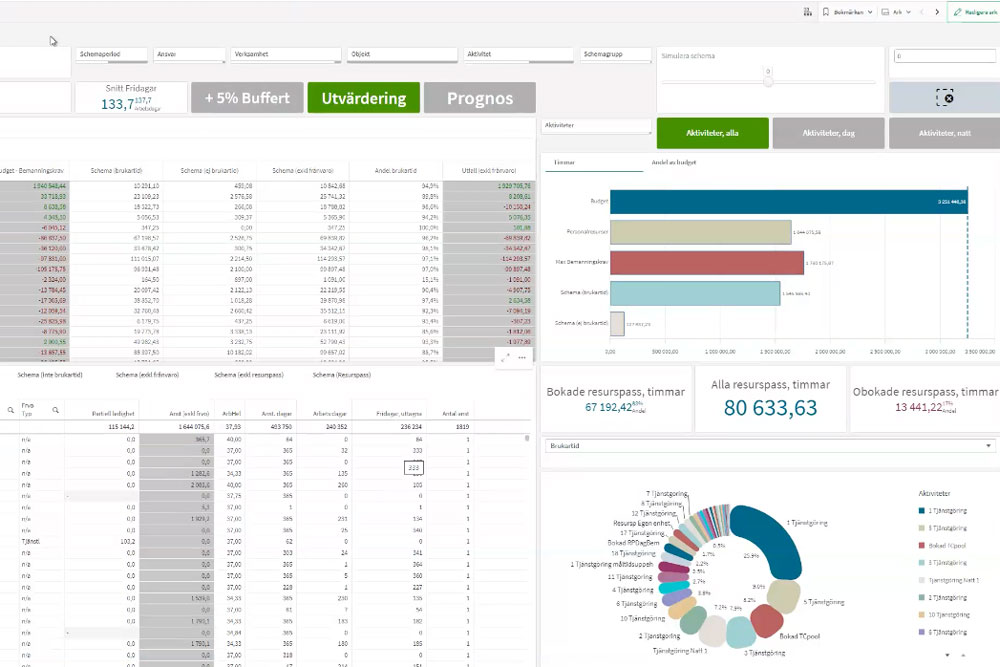Screen dimensions: 1000x667
Task: Click the search icon after Frvo Typ column
Action: tap(55, 409)
